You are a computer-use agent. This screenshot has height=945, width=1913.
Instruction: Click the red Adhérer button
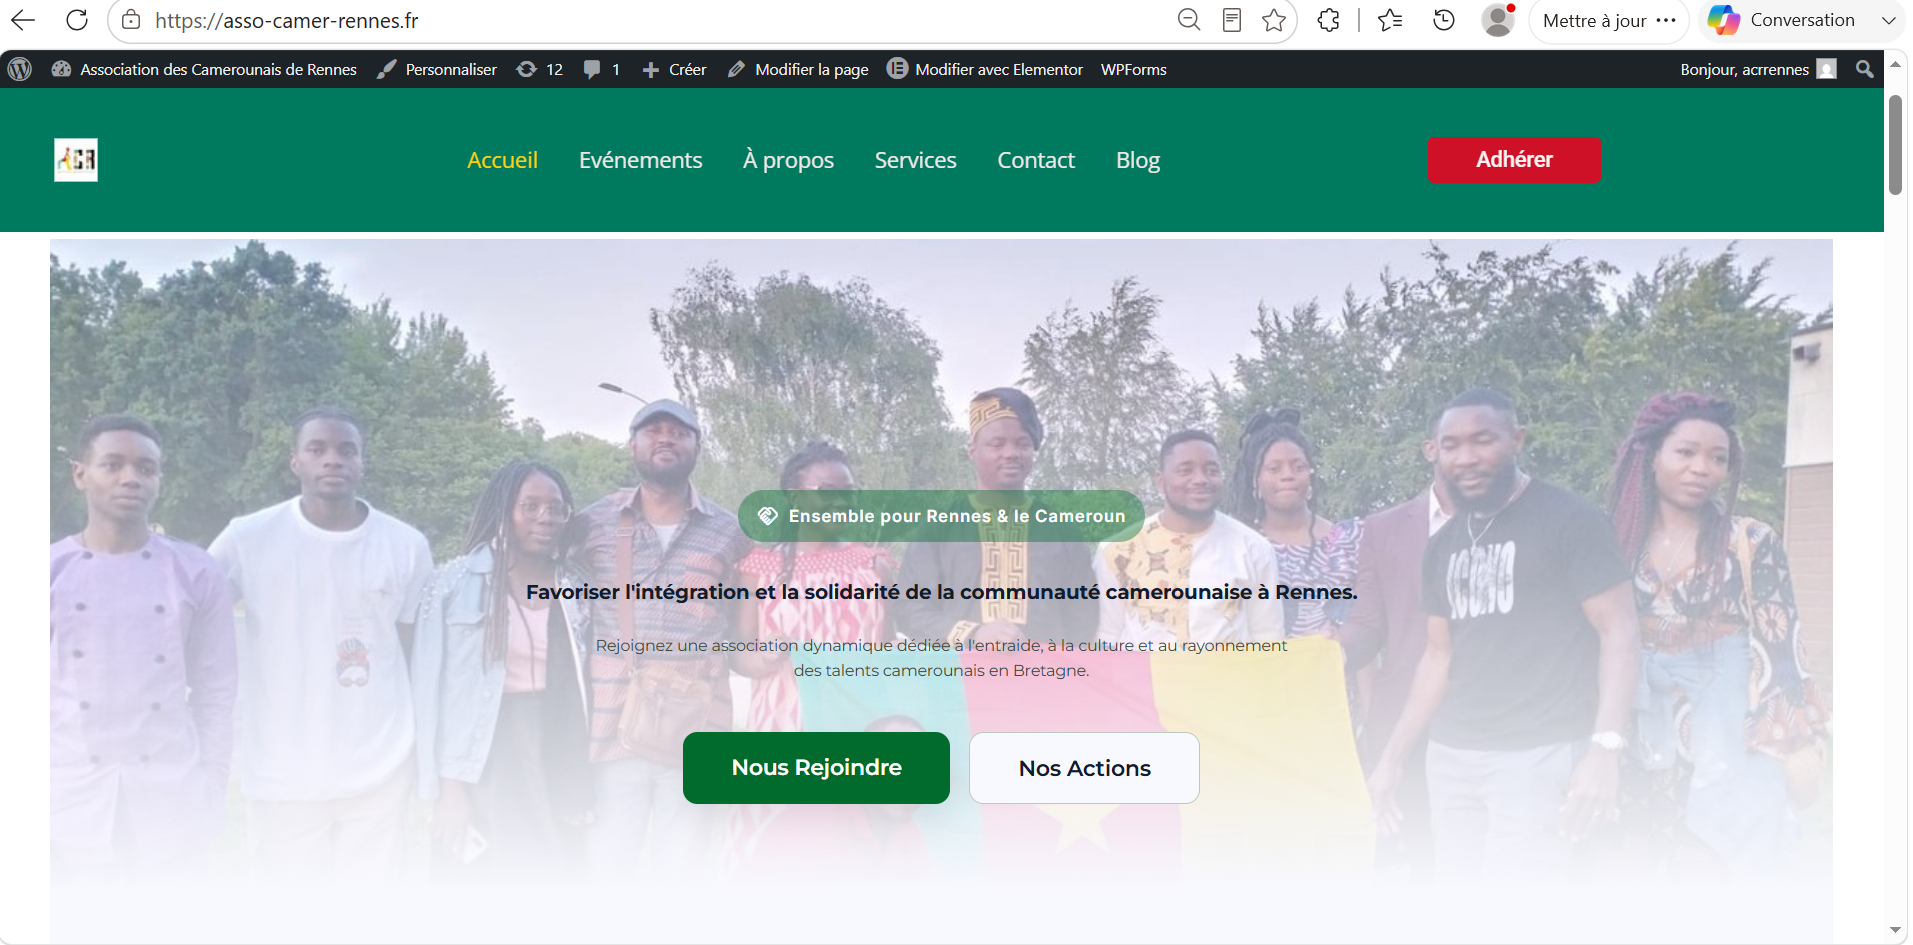(x=1514, y=160)
